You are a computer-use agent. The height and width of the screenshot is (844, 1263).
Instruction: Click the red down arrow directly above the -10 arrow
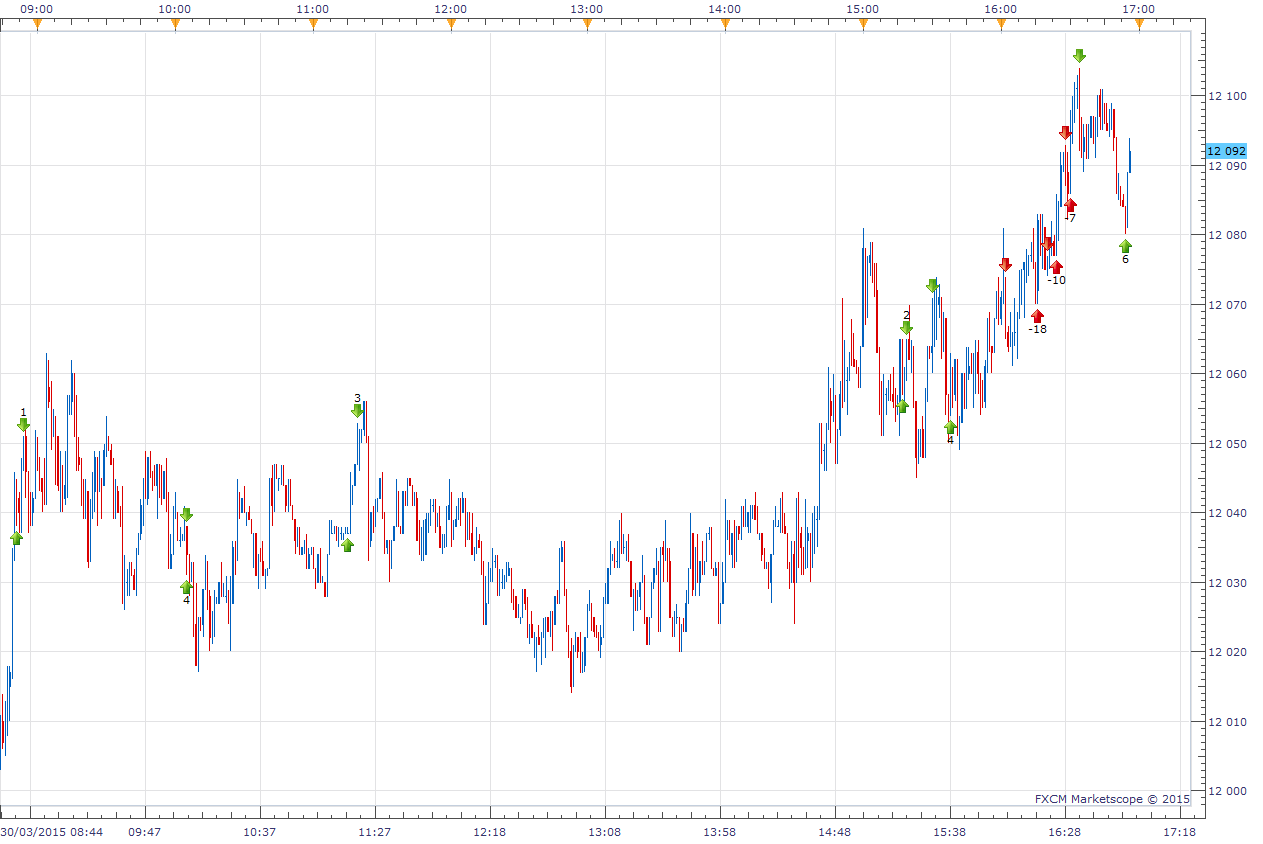(x=1047, y=243)
